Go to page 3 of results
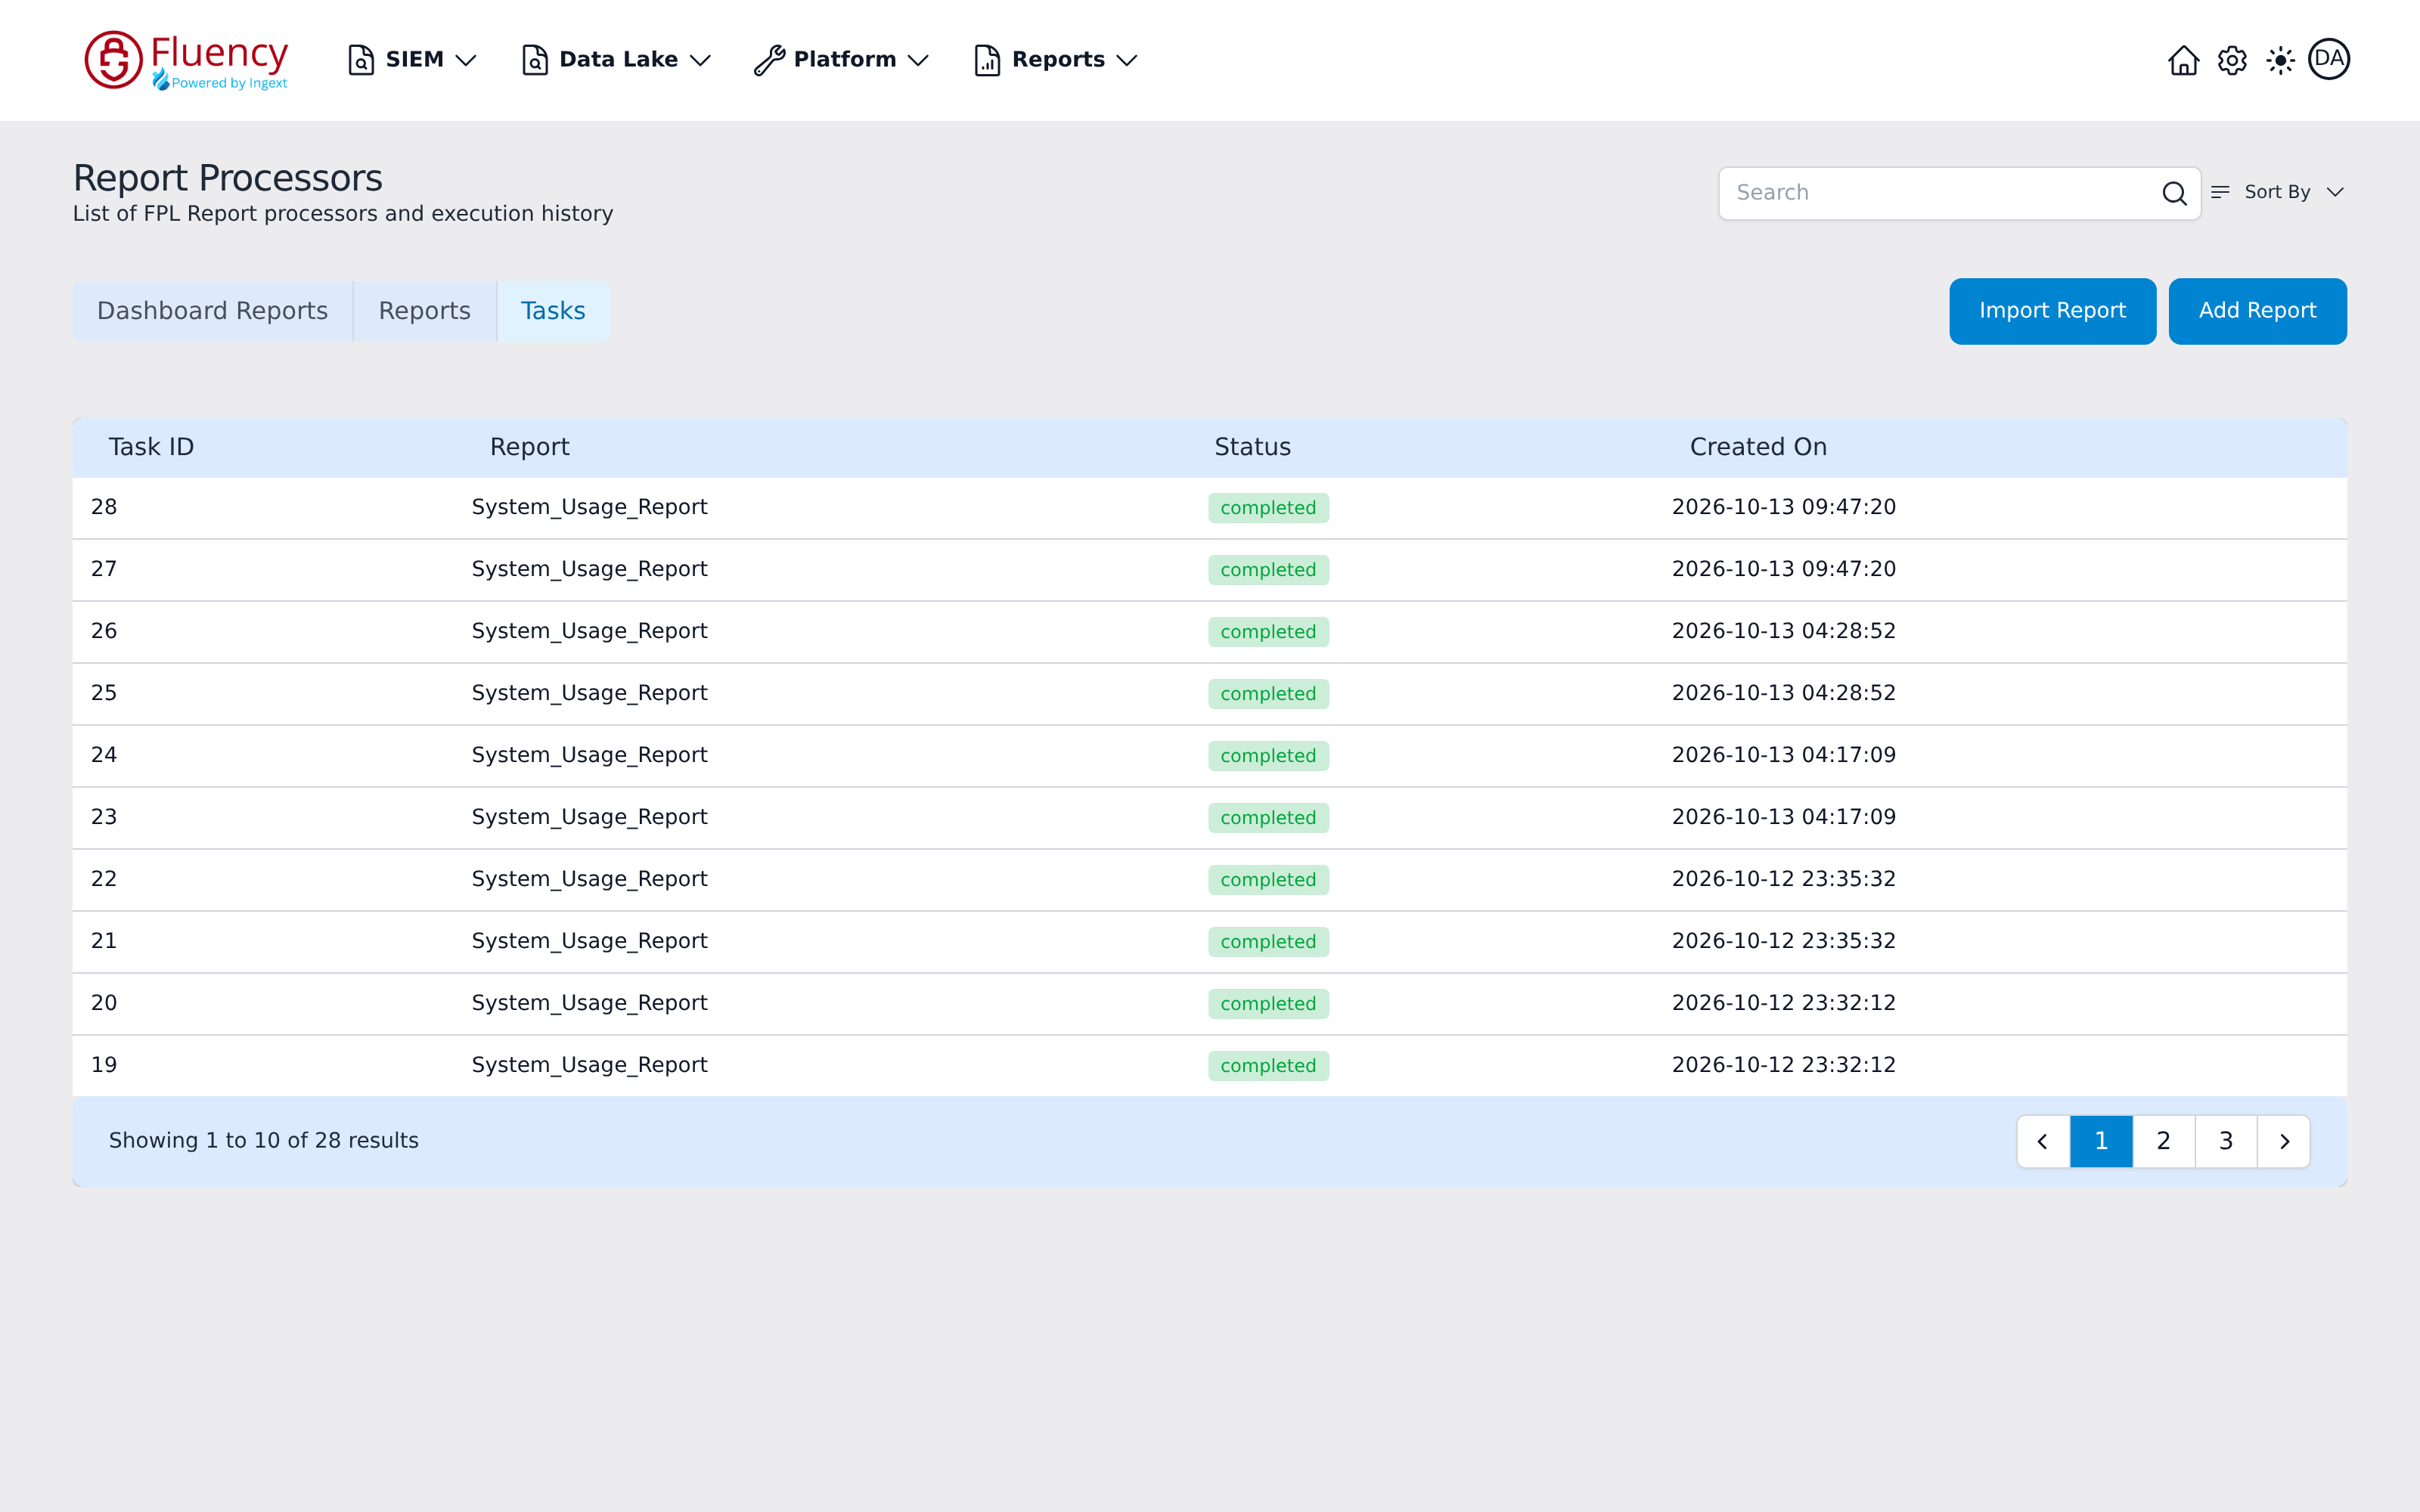This screenshot has width=2420, height=1512. 2226,1141
